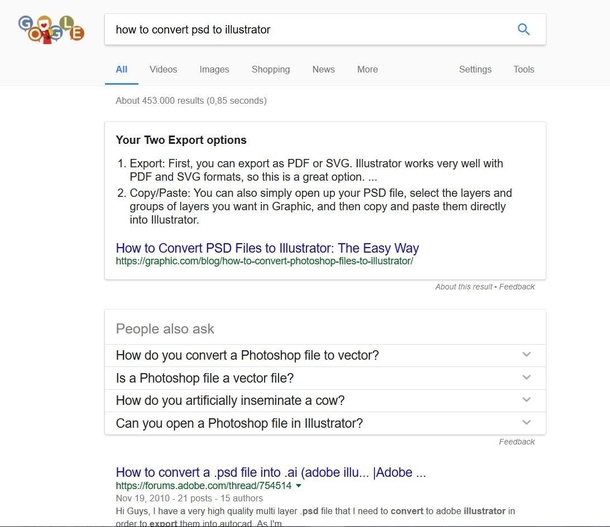The image size is (610, 527).
Task: Switch to the Videos tab
Action: pos(163,69)
